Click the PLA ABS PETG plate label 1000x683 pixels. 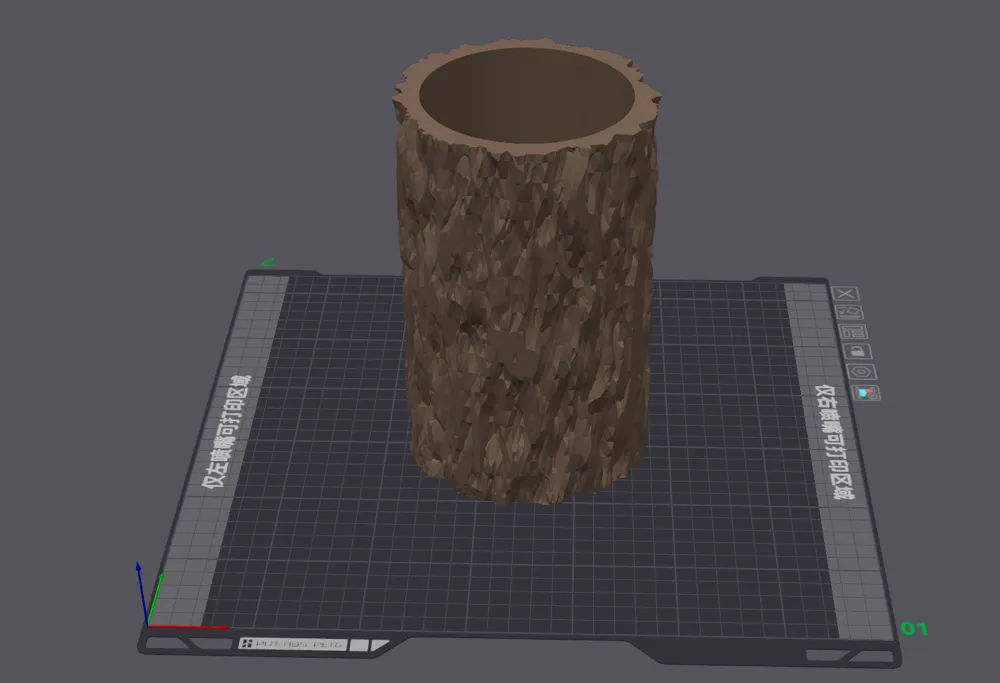(x=294, y=643)
